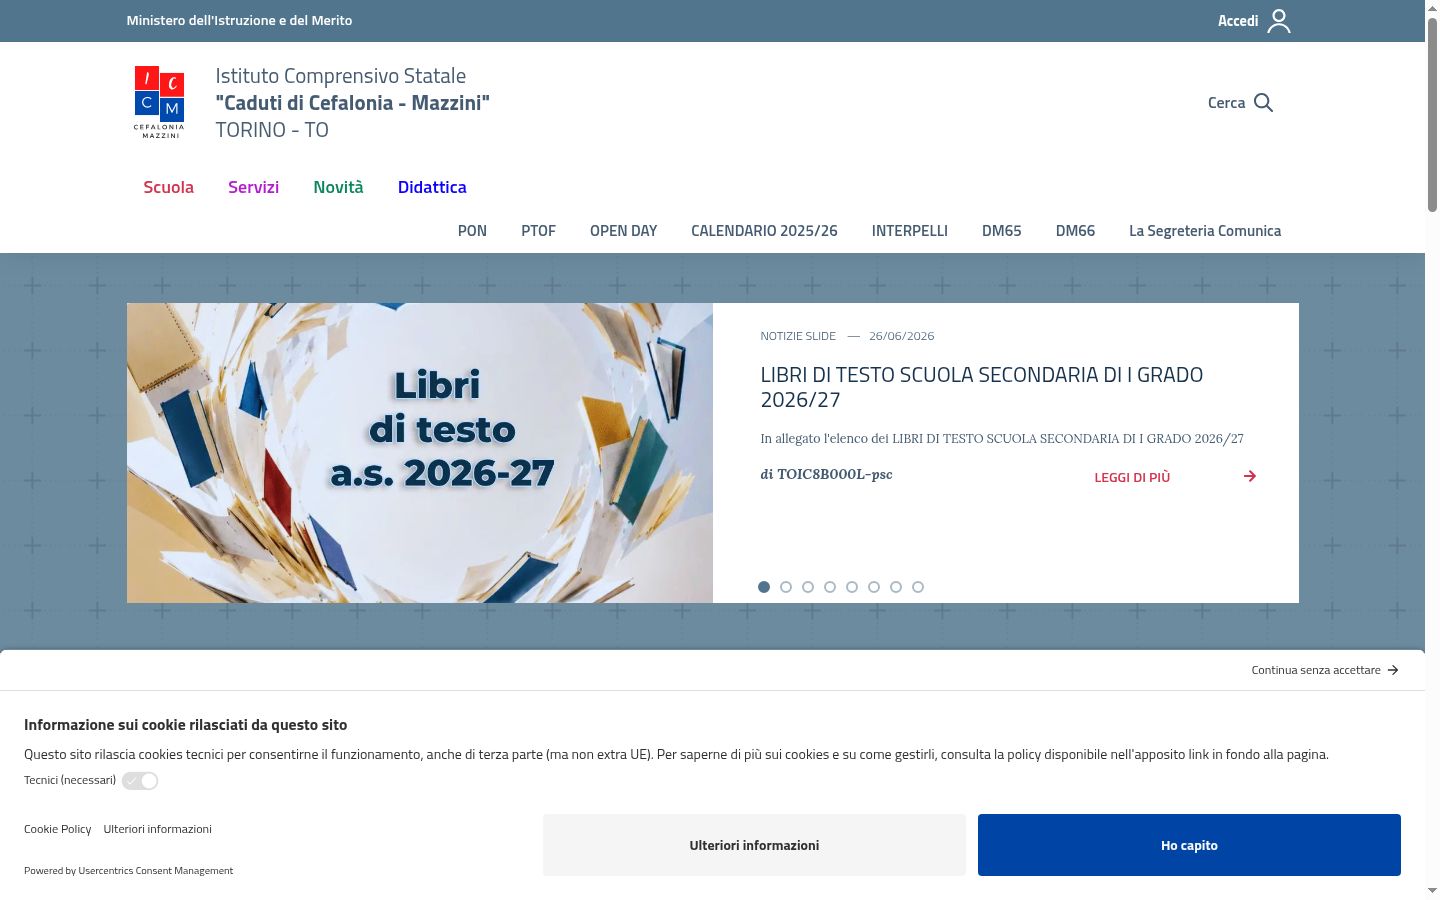This screenshot has width=1440, height=900.
Task: Click the large Ulteriori informazioni button
Action: pyautogui.click(x=754, y=845)
